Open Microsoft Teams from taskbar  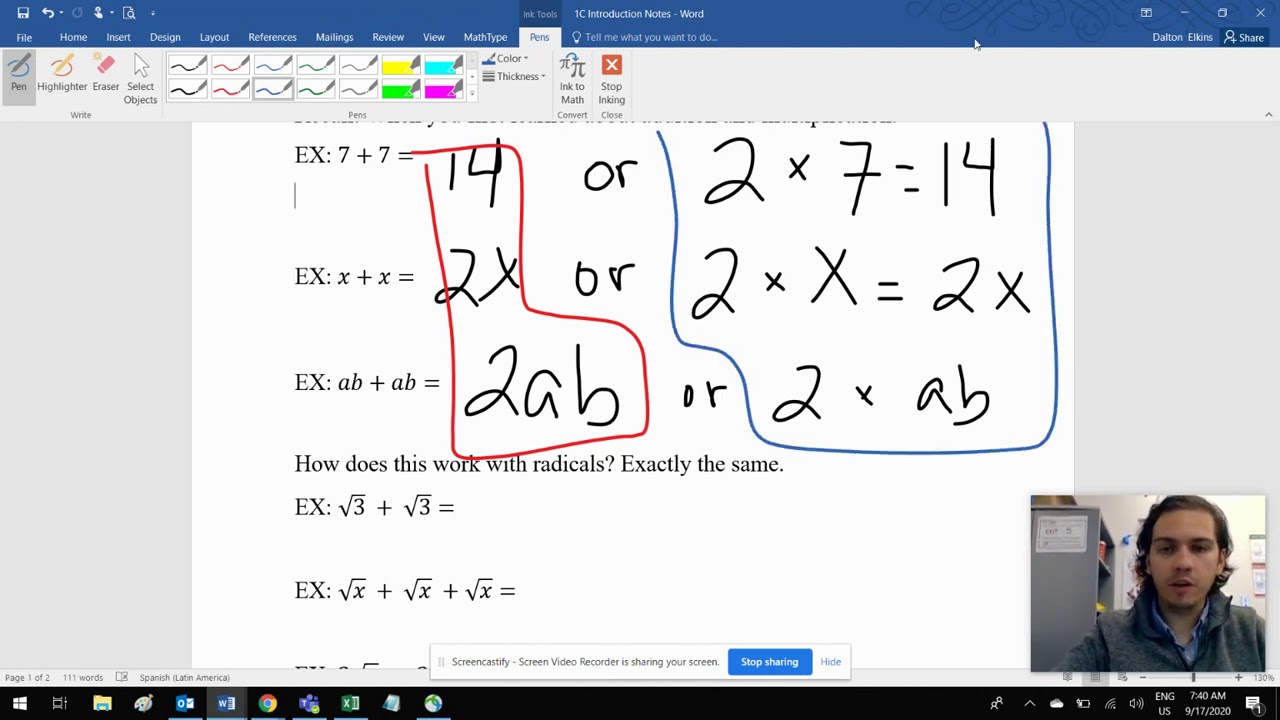click(309, 704)
